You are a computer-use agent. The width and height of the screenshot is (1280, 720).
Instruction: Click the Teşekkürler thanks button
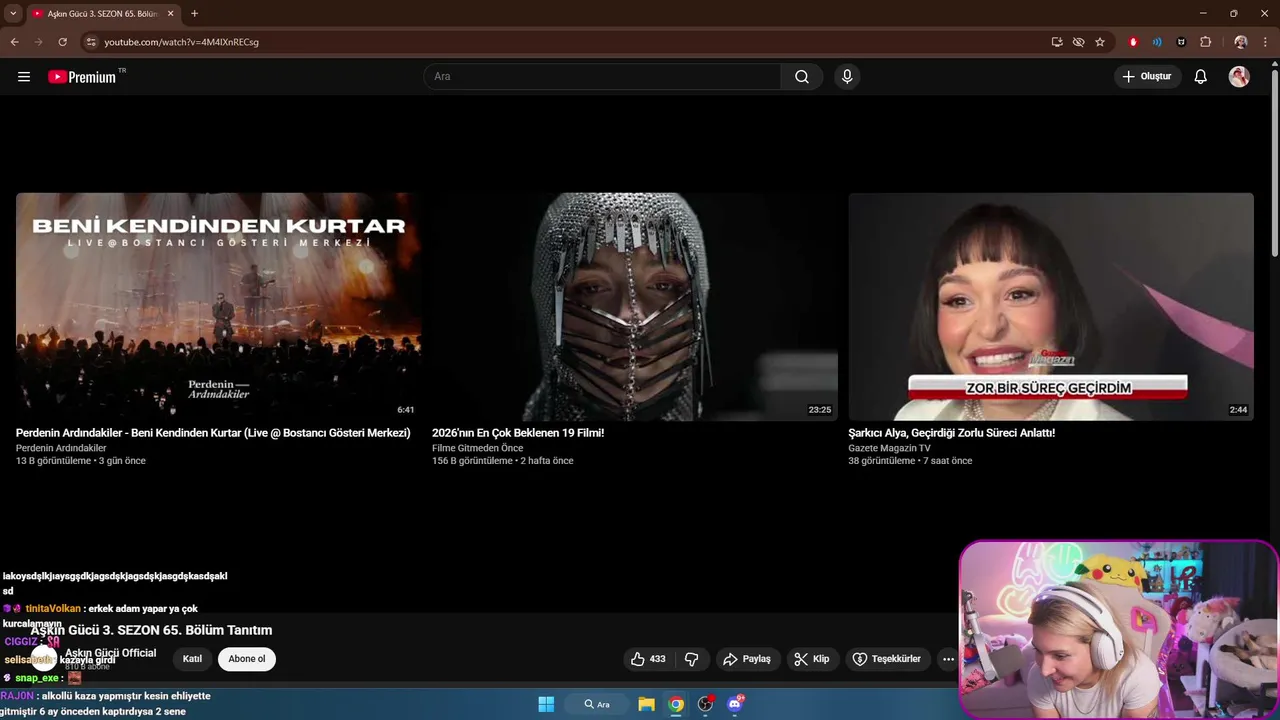point(888,659)
